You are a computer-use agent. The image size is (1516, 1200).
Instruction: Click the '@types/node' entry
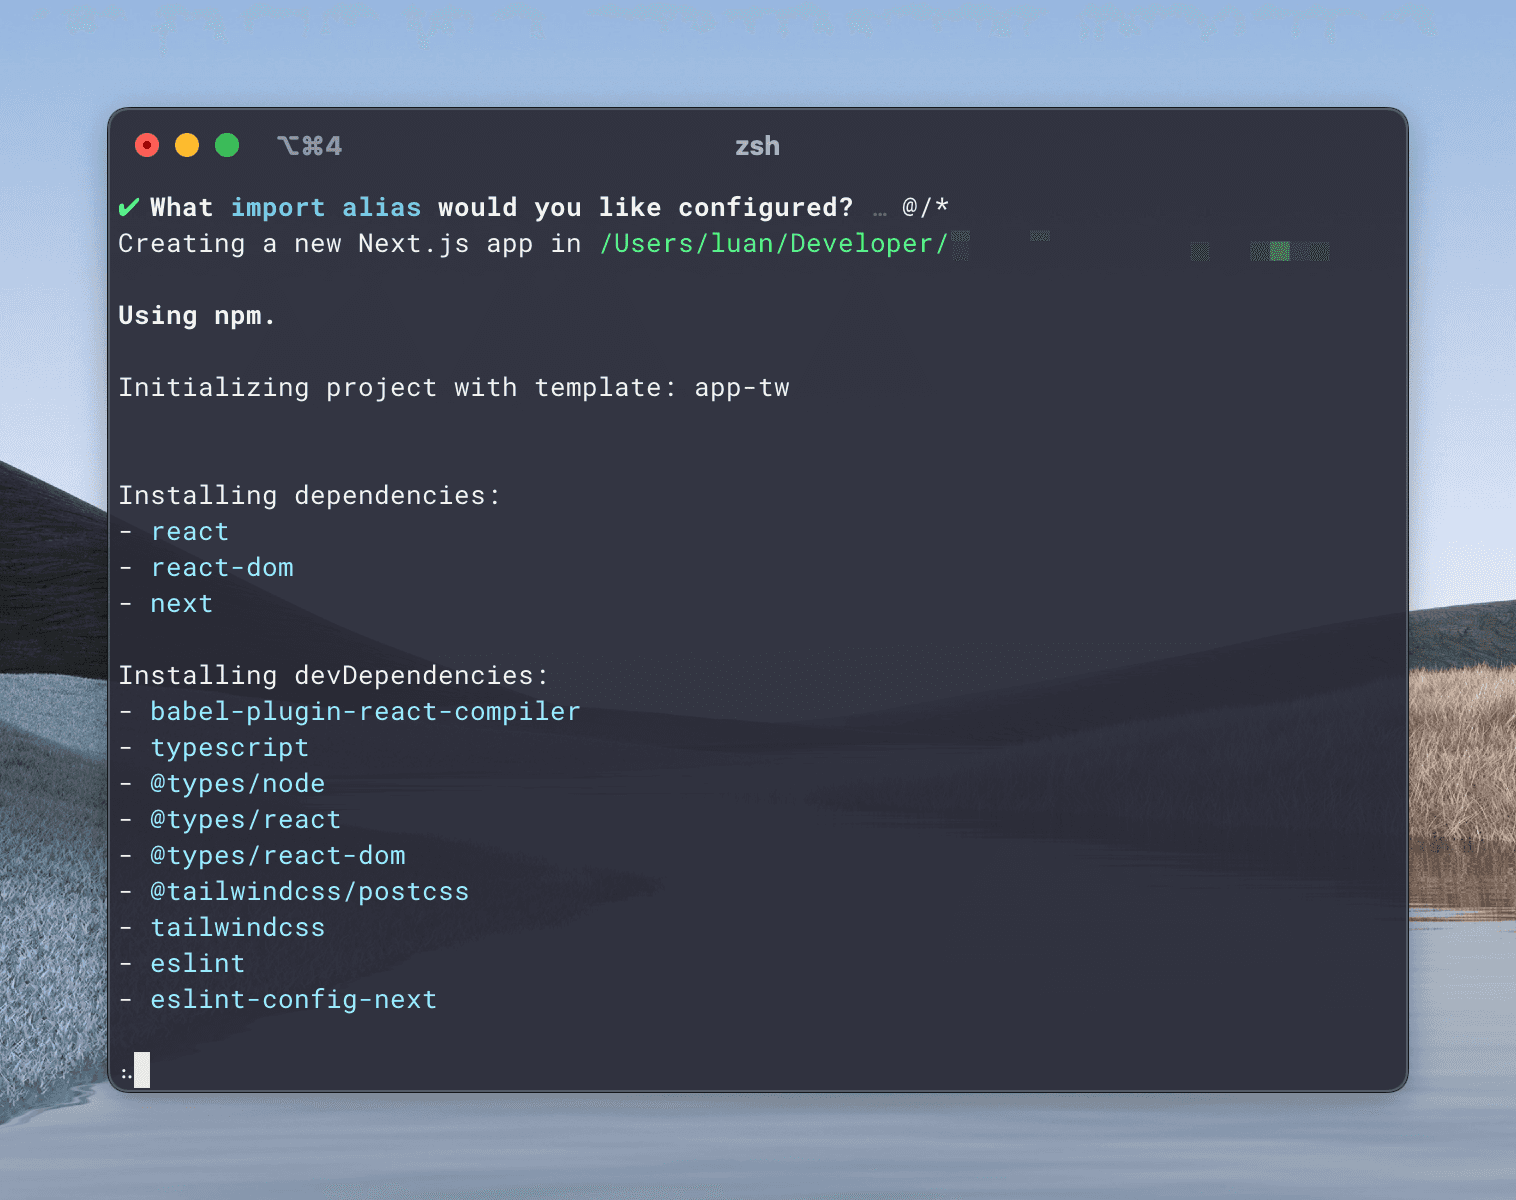(238, 784)
